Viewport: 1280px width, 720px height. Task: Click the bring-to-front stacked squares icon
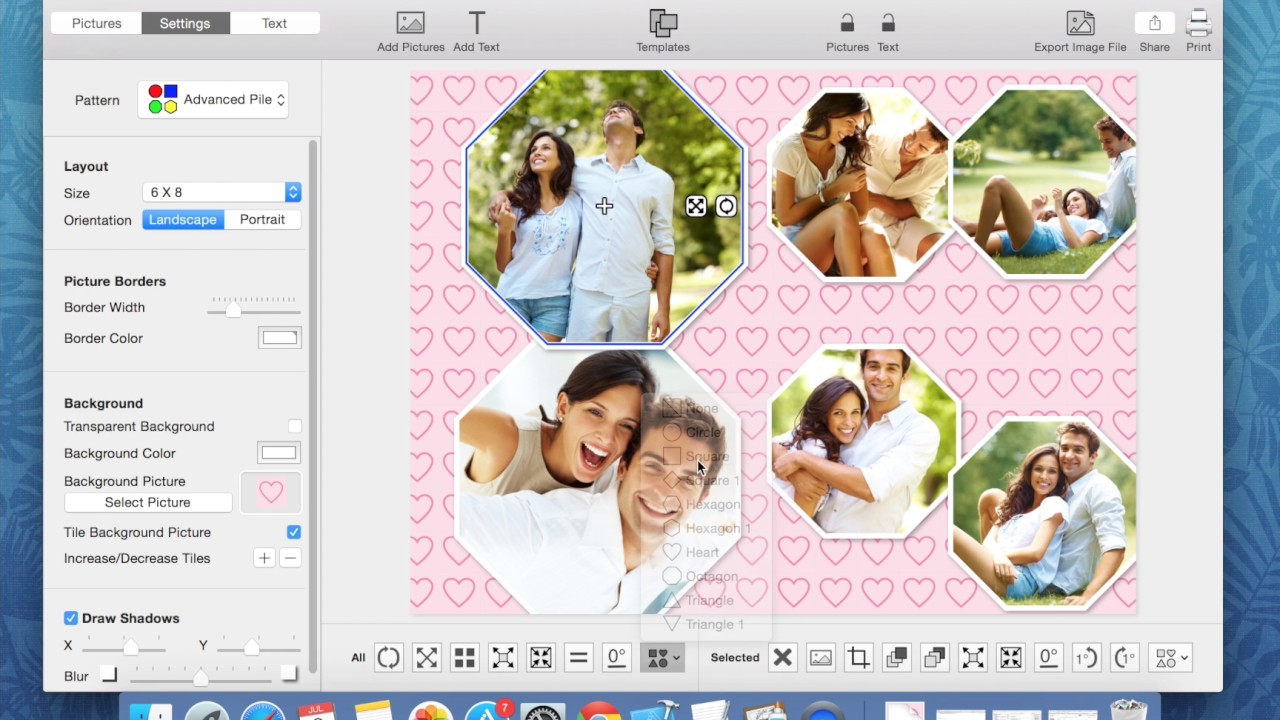pyautogui.click(x=896, y=657)
